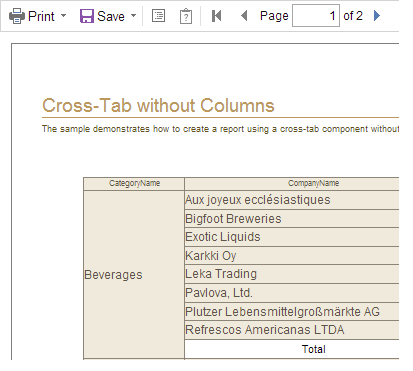This screenshot has width=413, height=371.
Task: Click the 'Cross-Tab without Columns' title
Action: pyautogui.click(x=158, y=105)
